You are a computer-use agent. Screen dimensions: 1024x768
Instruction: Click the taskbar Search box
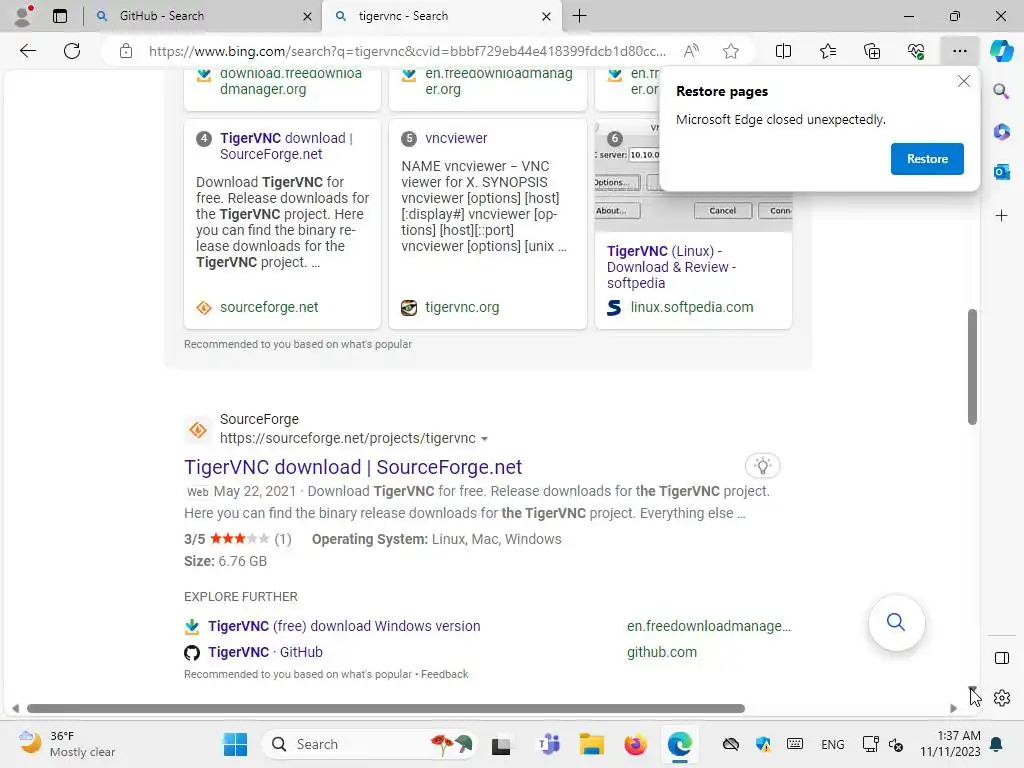tap(370, 744)
